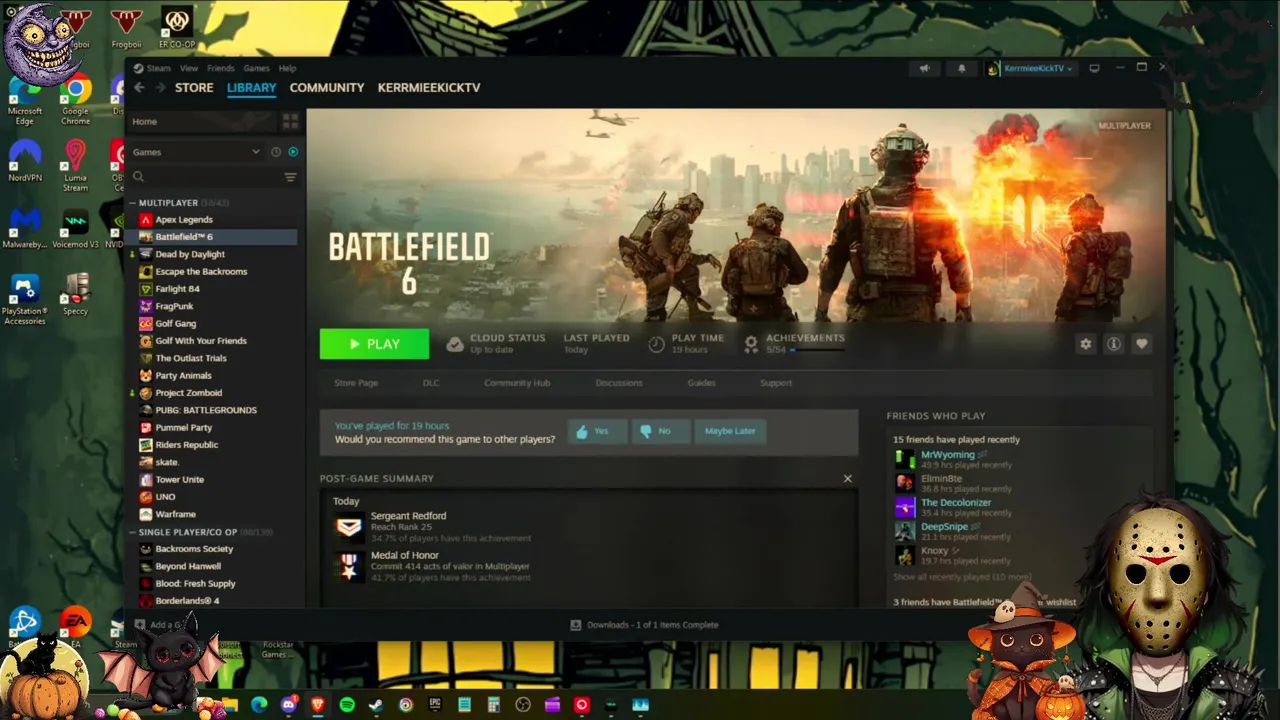The width and height of the screenshot is (1280, 720).
Task: Close the Post-Game Summary panel
Action: [847, 478]
